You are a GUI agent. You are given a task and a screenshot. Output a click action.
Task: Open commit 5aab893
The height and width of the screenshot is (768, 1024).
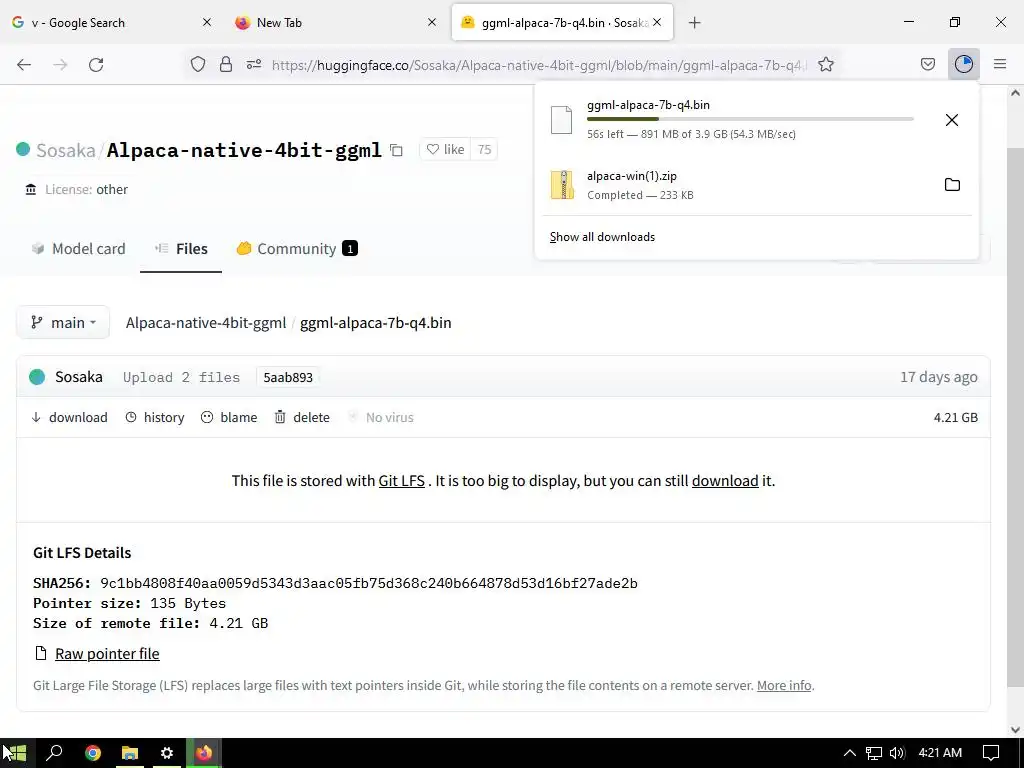[288, 377]
